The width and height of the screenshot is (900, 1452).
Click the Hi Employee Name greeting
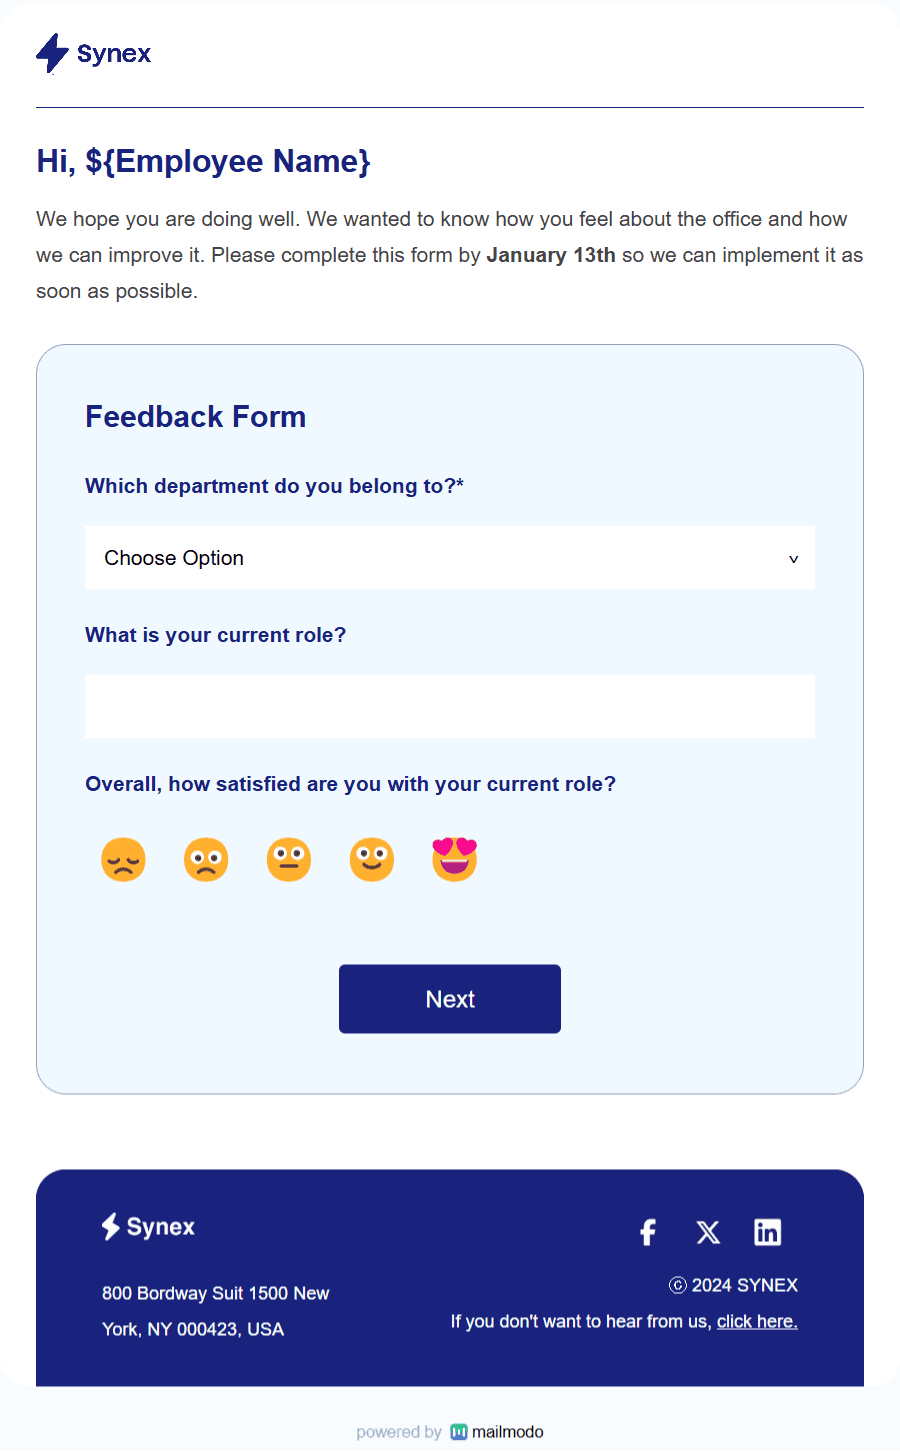tap(203, 160)
